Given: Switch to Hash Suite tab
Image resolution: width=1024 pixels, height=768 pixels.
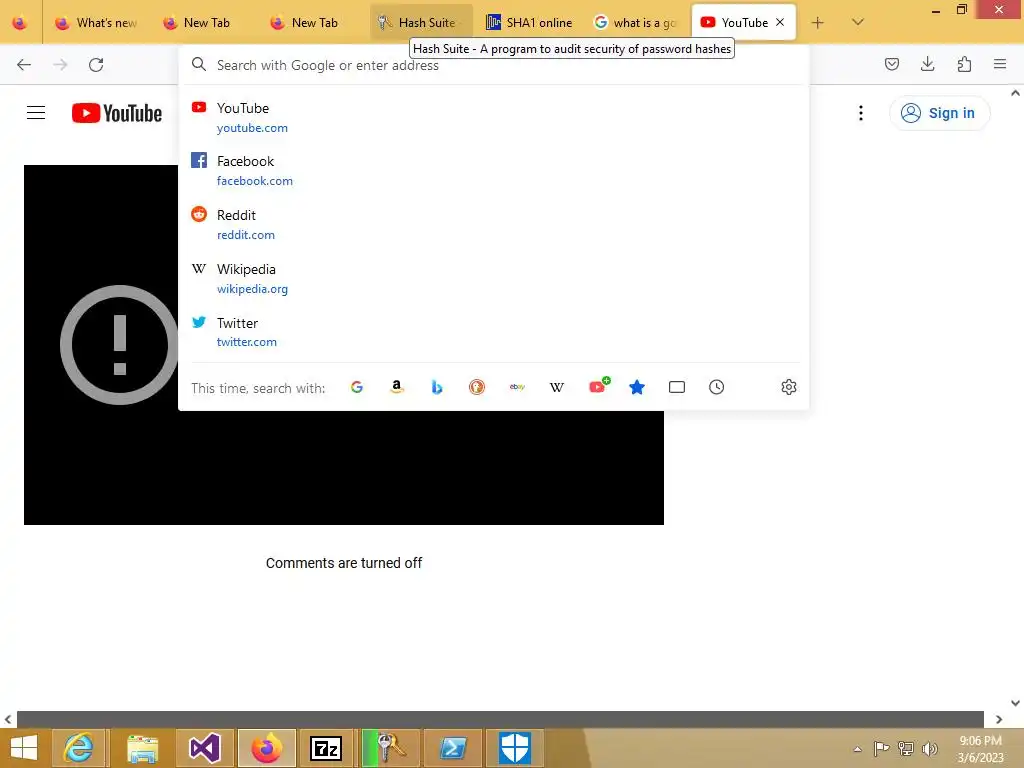Looking at the screenshot, I should pos(421,23).
